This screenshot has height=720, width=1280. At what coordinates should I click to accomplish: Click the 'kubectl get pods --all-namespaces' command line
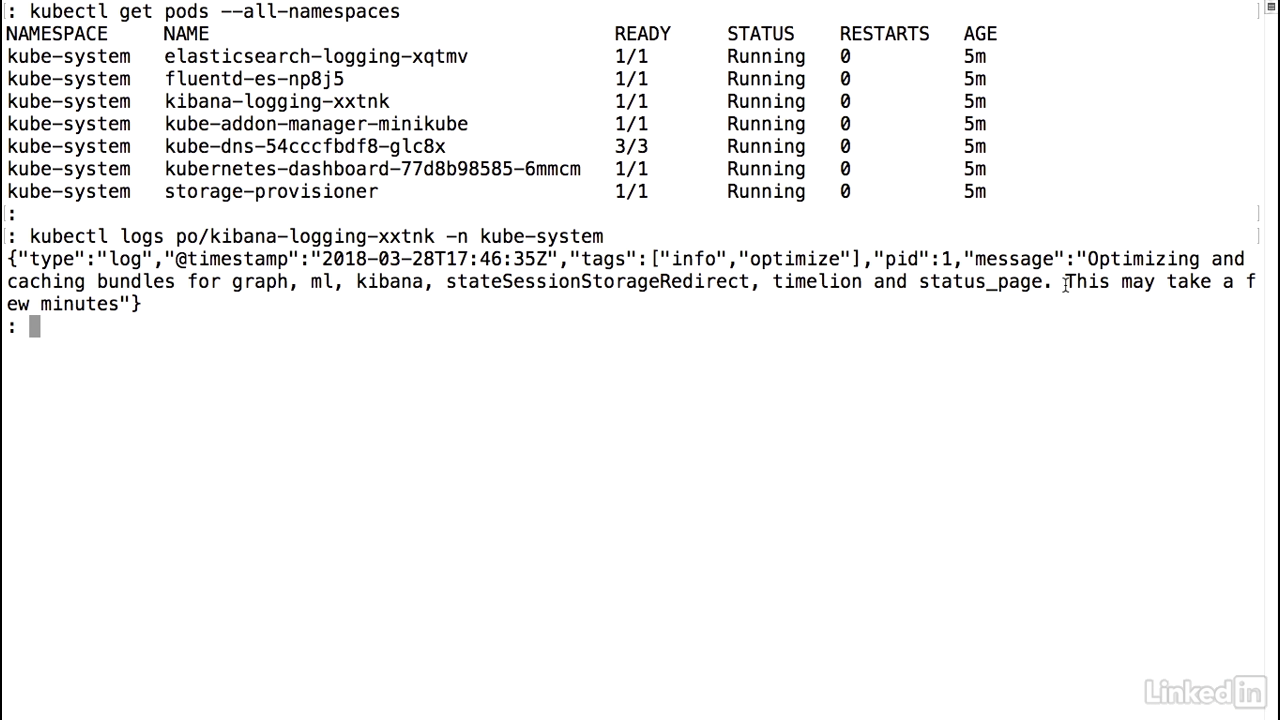pyautogui.click(x=214, y=12)
